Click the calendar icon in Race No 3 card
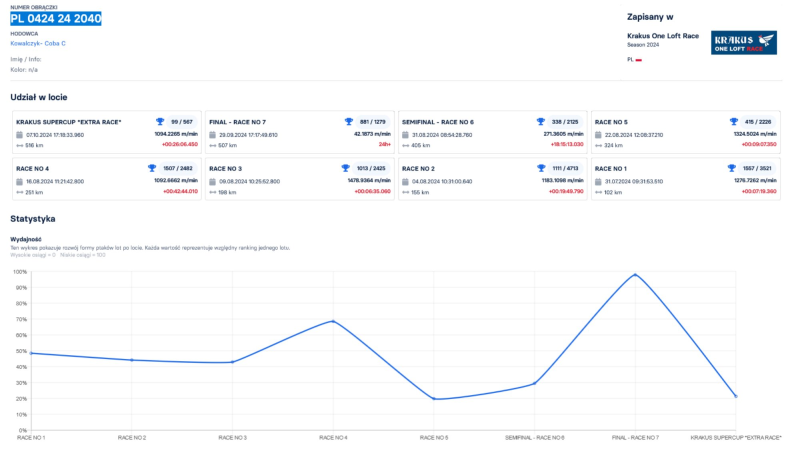The image size is (800, 457). point(213,181)
